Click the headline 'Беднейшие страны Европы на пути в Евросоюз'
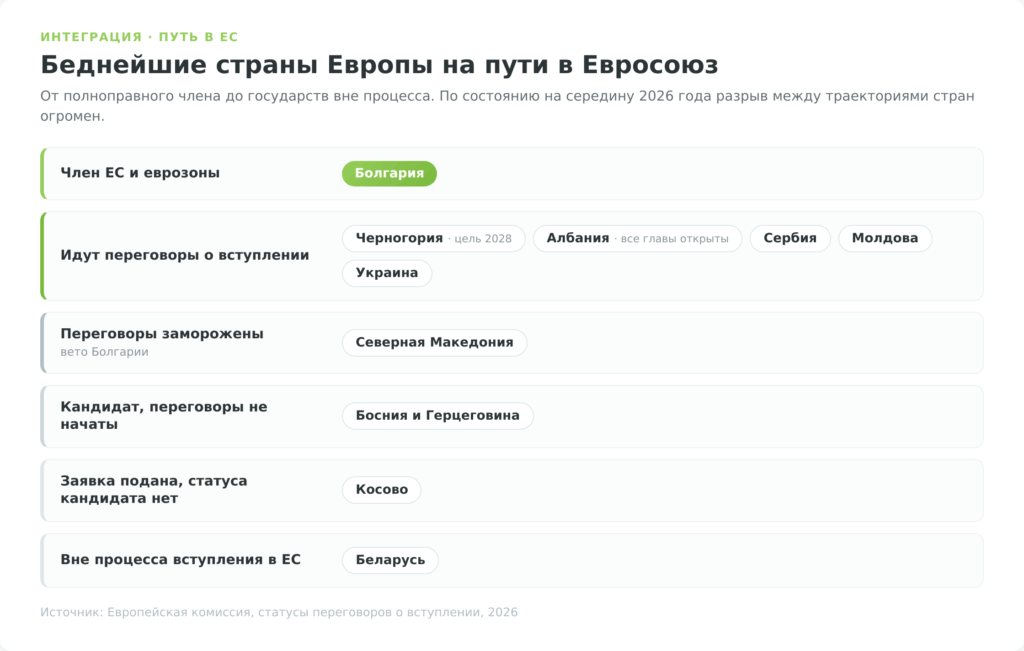Image resolution: width=1024 pixels, height=651 pixels. point(379,65)
